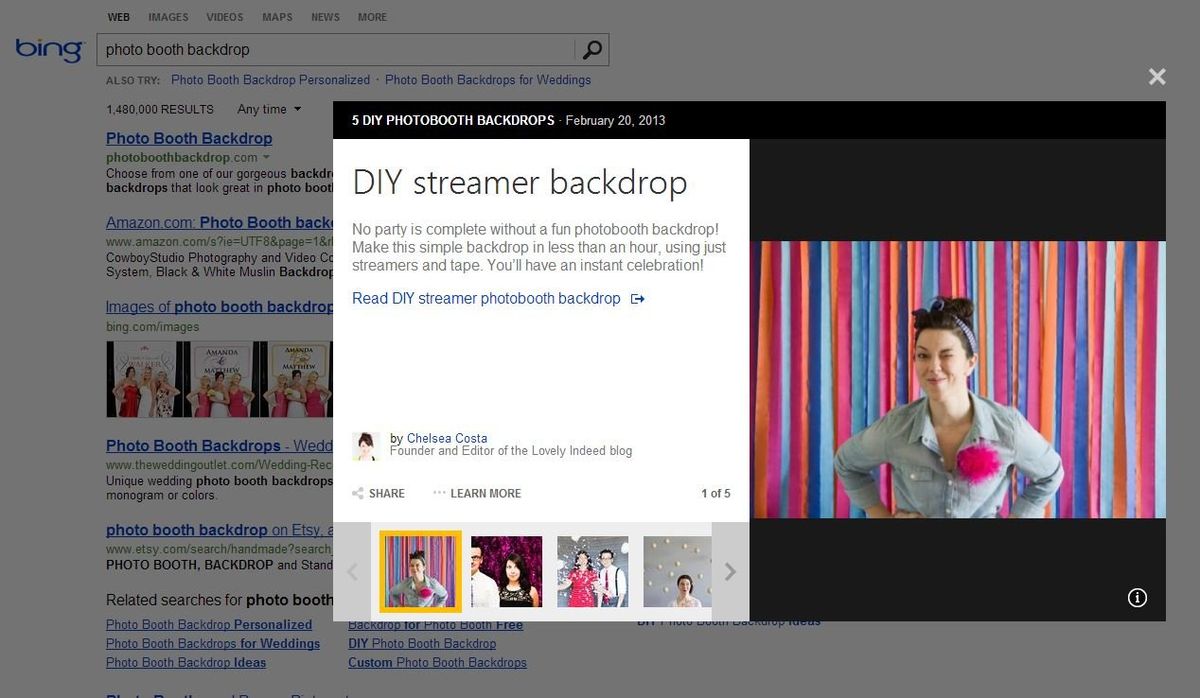
Task: Open the NEWS search section
Action: (x=325, y=17)
